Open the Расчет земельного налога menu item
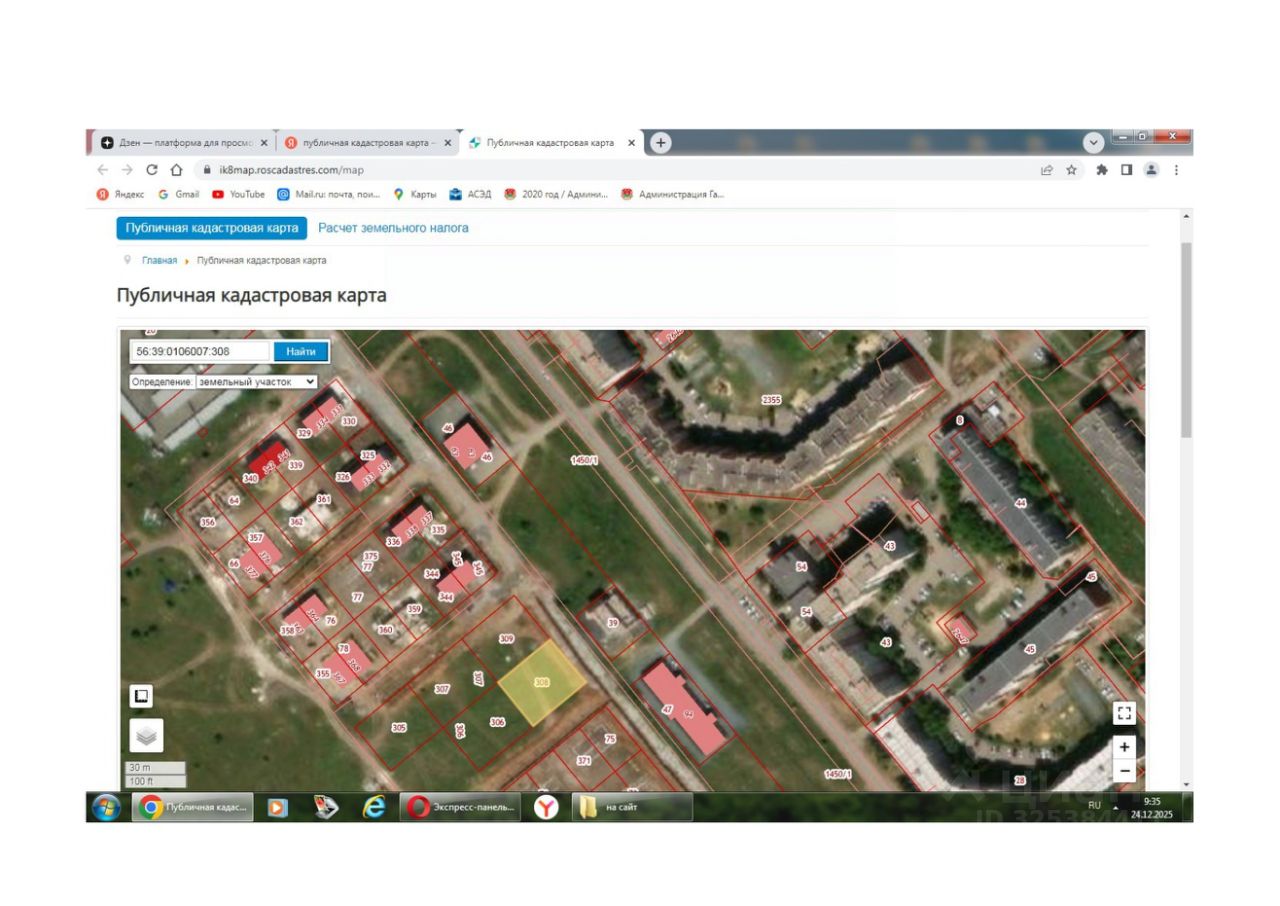Image resolution: width=1280 pixels, height=906 pixels. (x=393, y=228)
